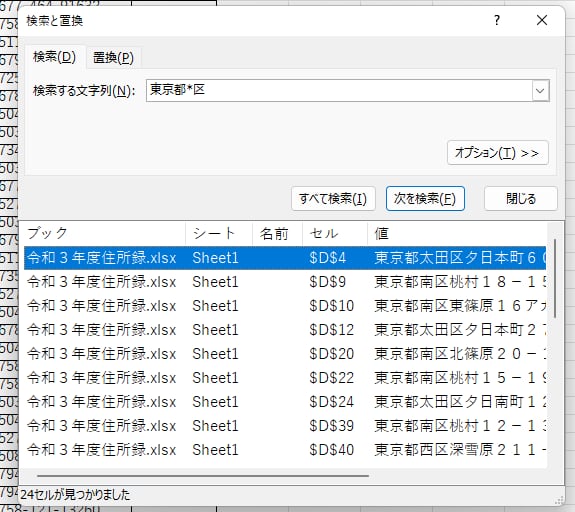Click the dialog resize grip corner
Image resolution: width=575 pixels, height=512 pixels.
click(559, 501)
